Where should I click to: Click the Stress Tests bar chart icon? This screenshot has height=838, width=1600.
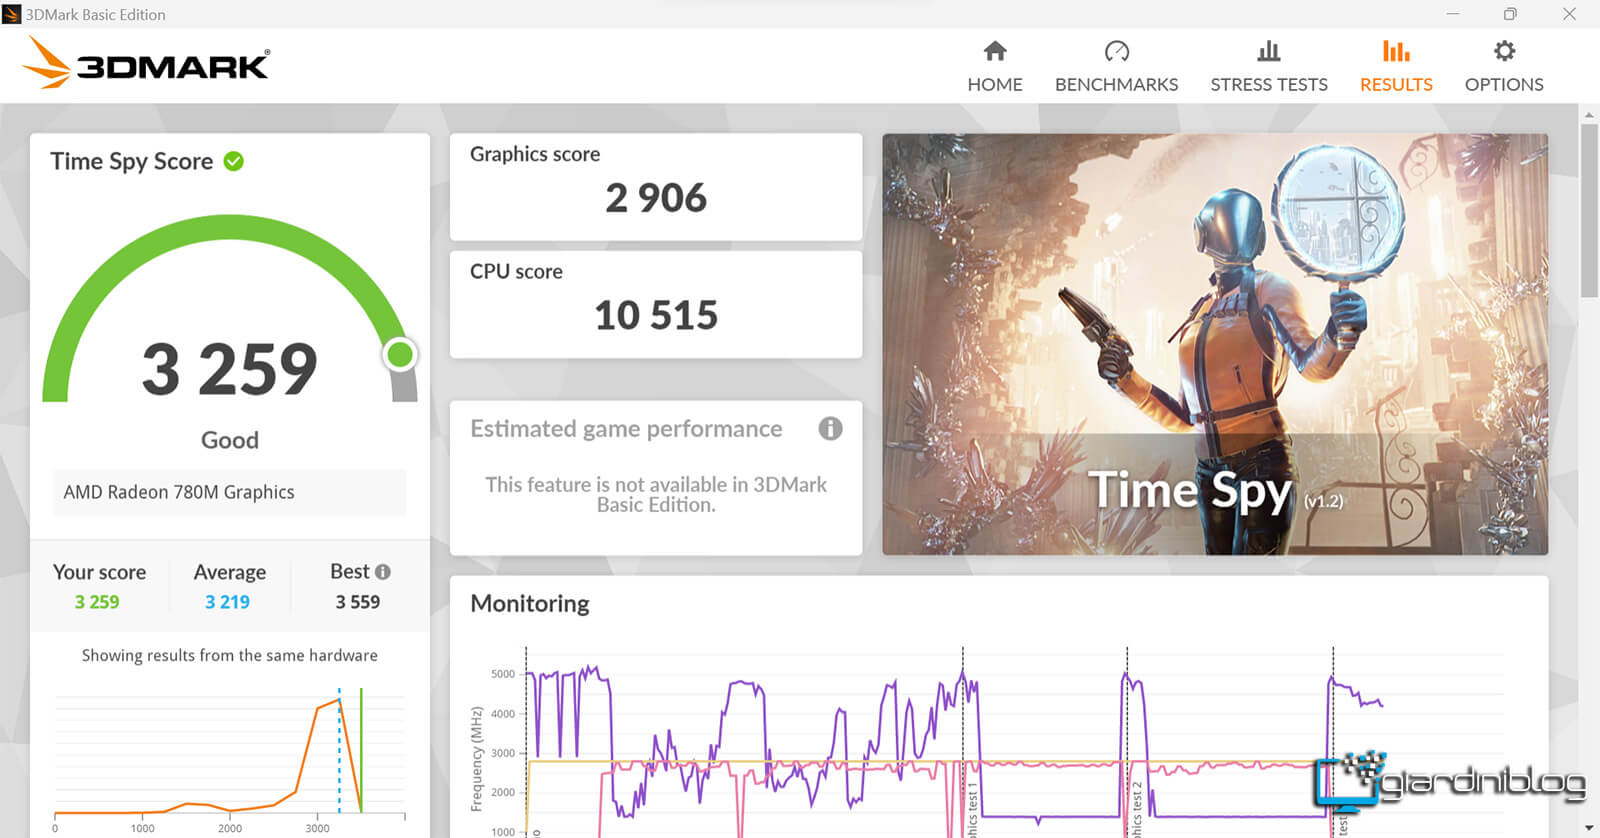pos(1269,51)
